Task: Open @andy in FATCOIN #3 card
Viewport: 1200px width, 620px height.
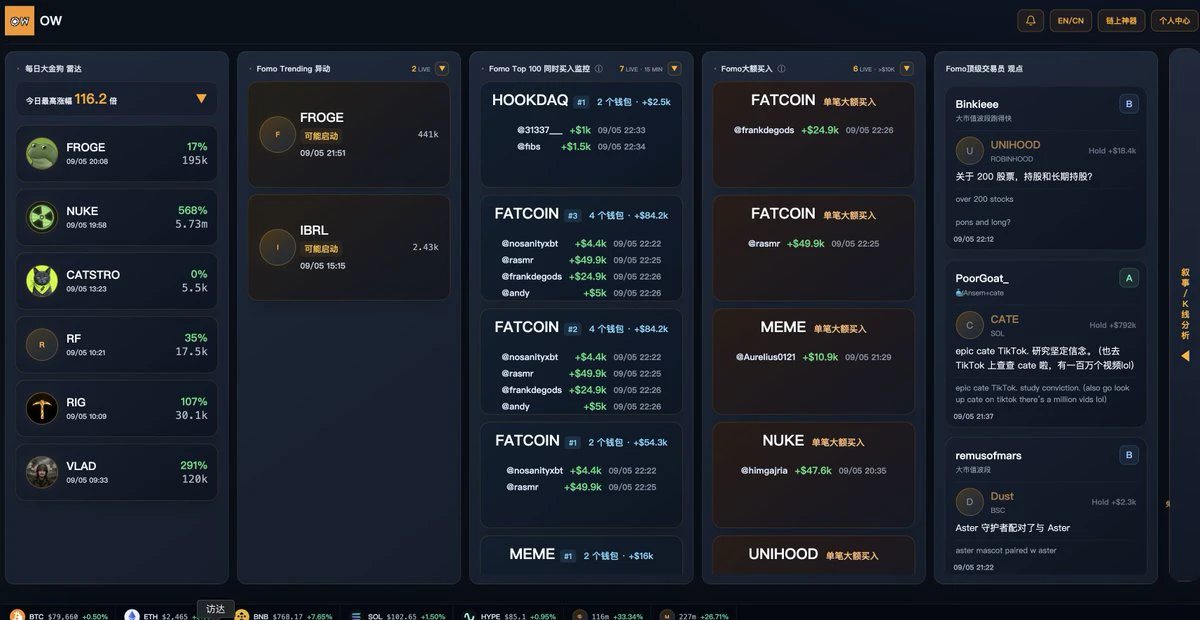Action: click(516, 293)
